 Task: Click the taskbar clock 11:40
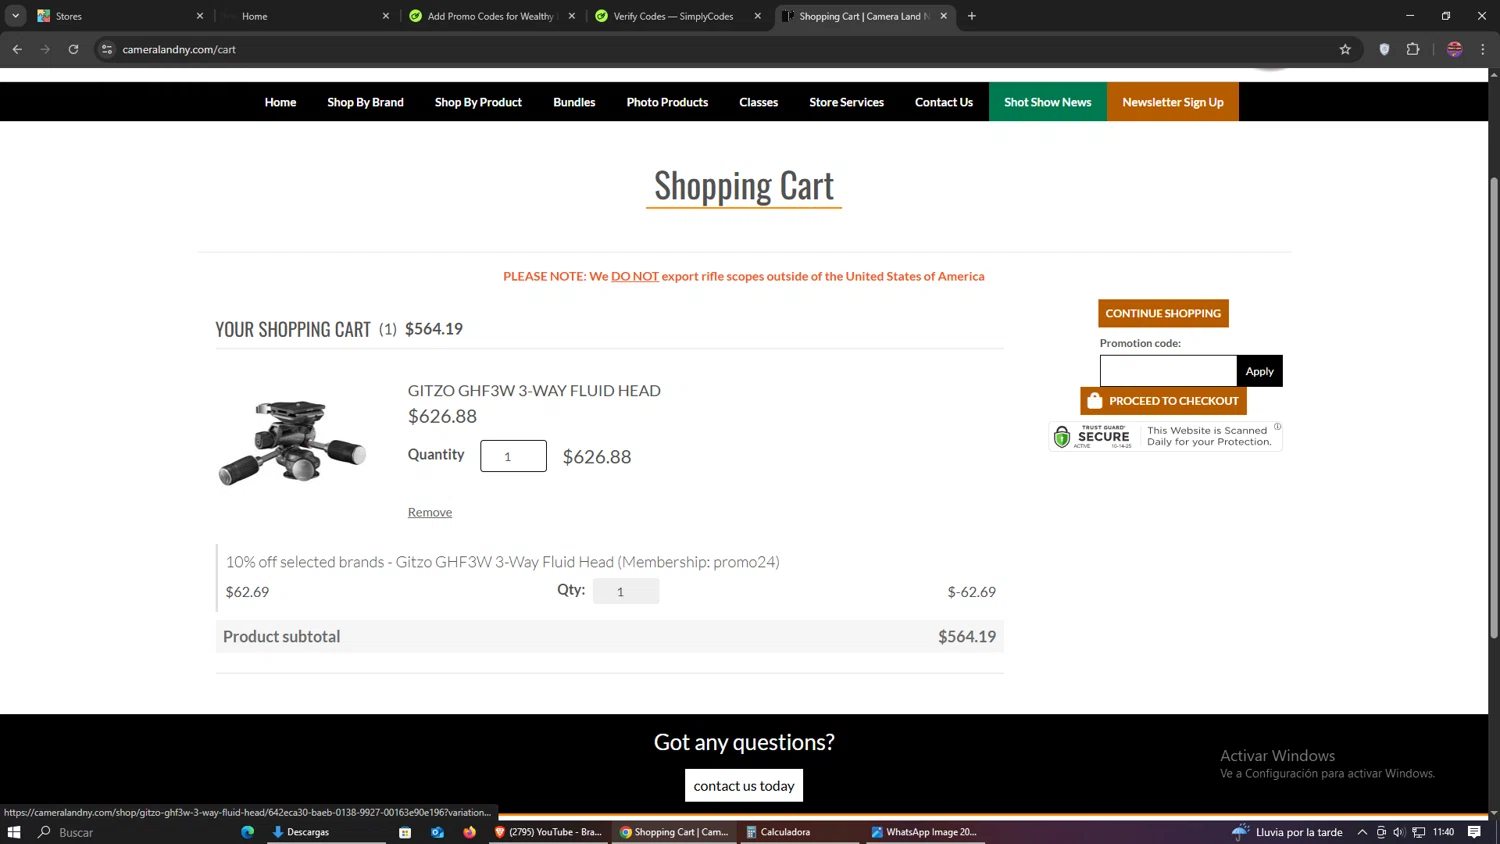click(1443, 832)
